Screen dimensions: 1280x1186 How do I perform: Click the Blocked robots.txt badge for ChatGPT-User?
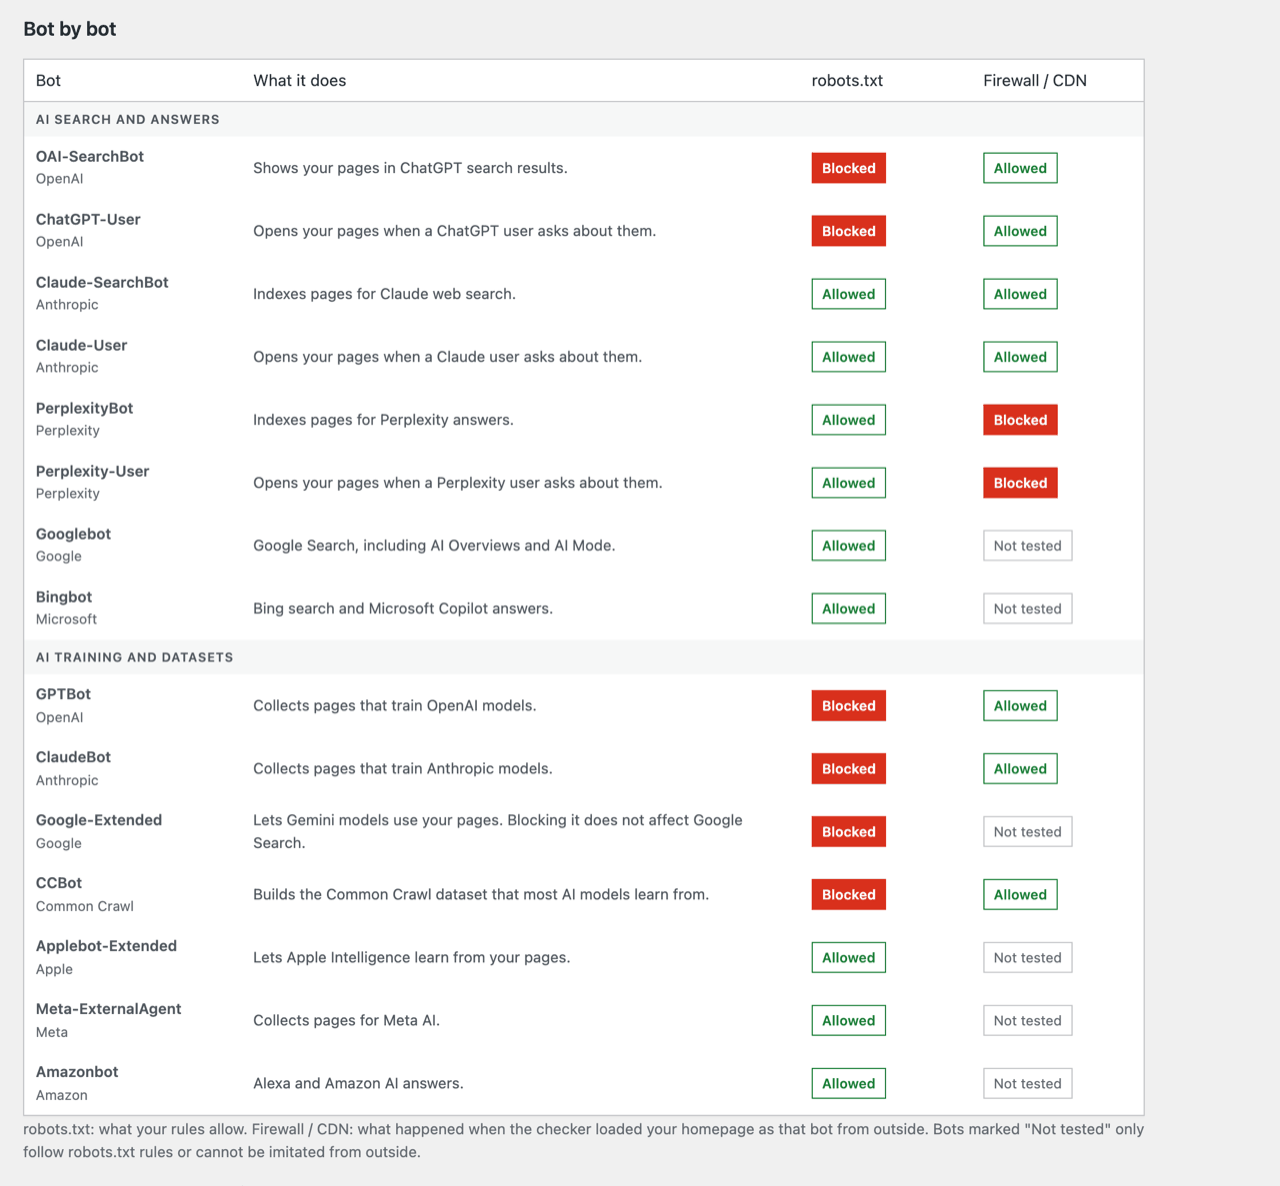tap(849, 231)
